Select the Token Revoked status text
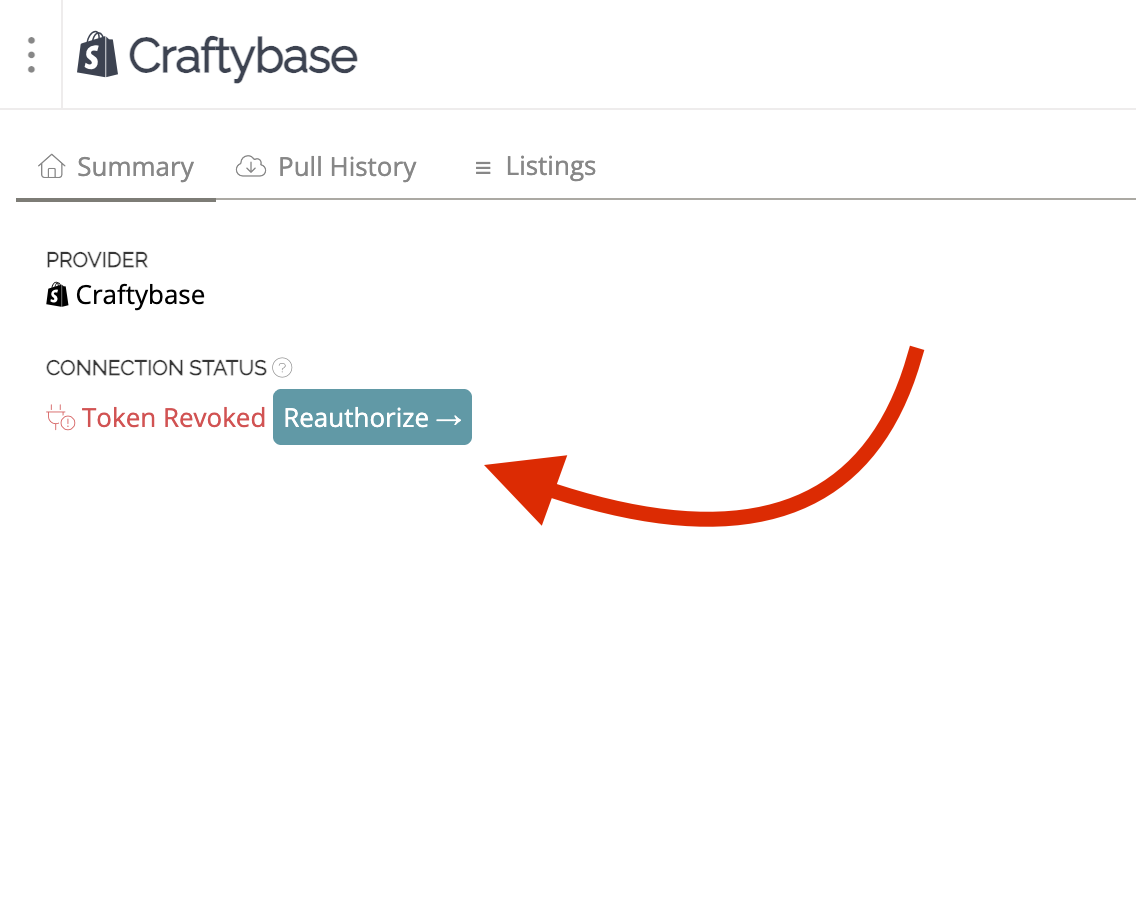 click(x=174, y=418)
